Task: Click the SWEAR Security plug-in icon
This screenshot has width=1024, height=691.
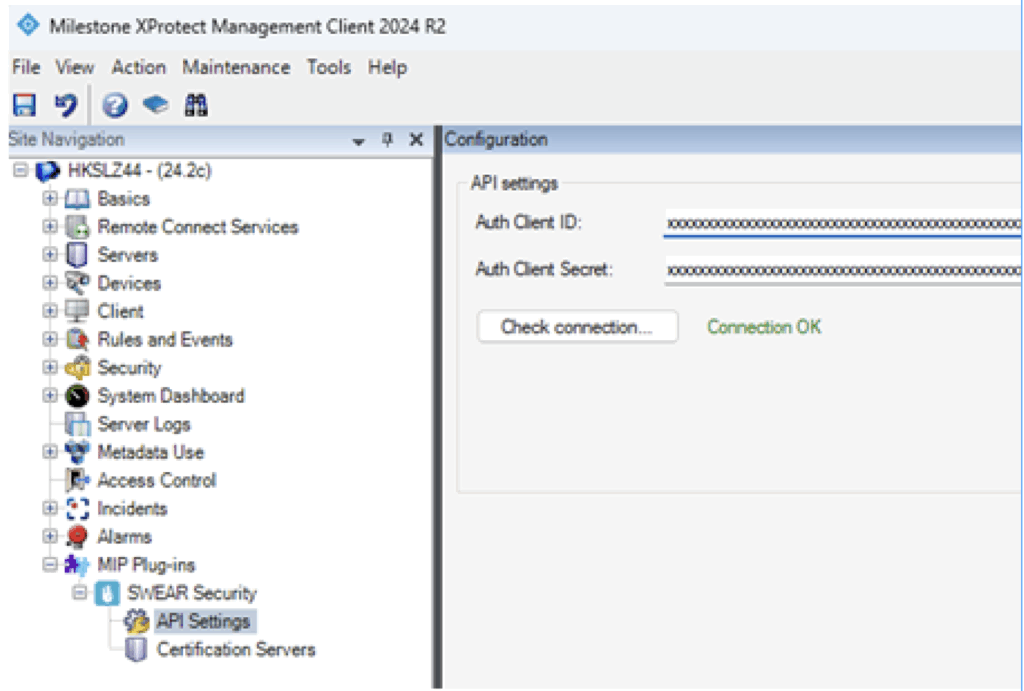Action: [106, 594]
